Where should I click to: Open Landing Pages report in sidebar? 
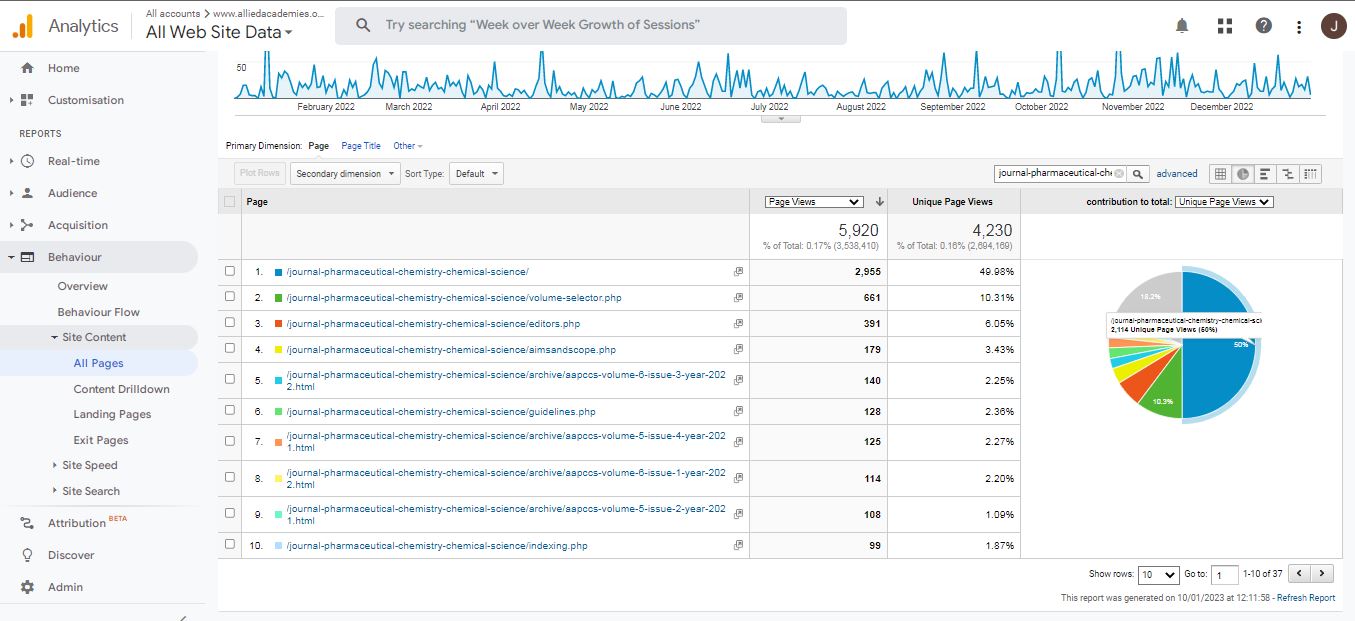point(112,414)
